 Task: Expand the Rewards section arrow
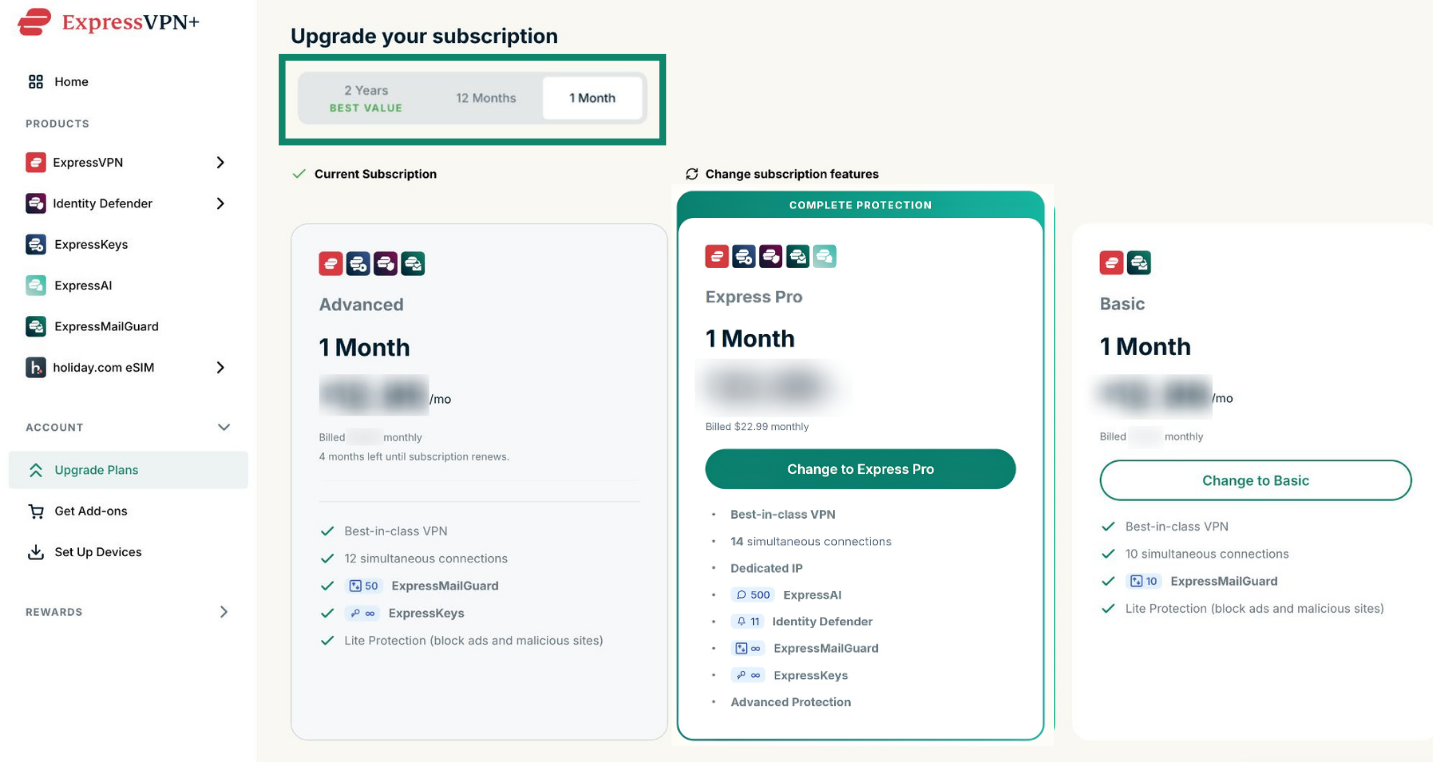(x=224, y=612)
